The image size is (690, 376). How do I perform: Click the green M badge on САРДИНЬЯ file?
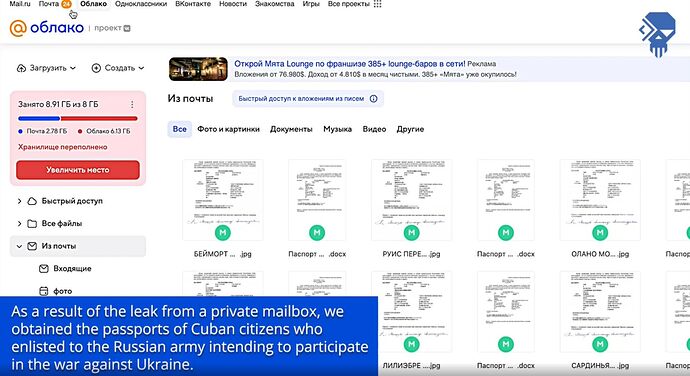600,344
